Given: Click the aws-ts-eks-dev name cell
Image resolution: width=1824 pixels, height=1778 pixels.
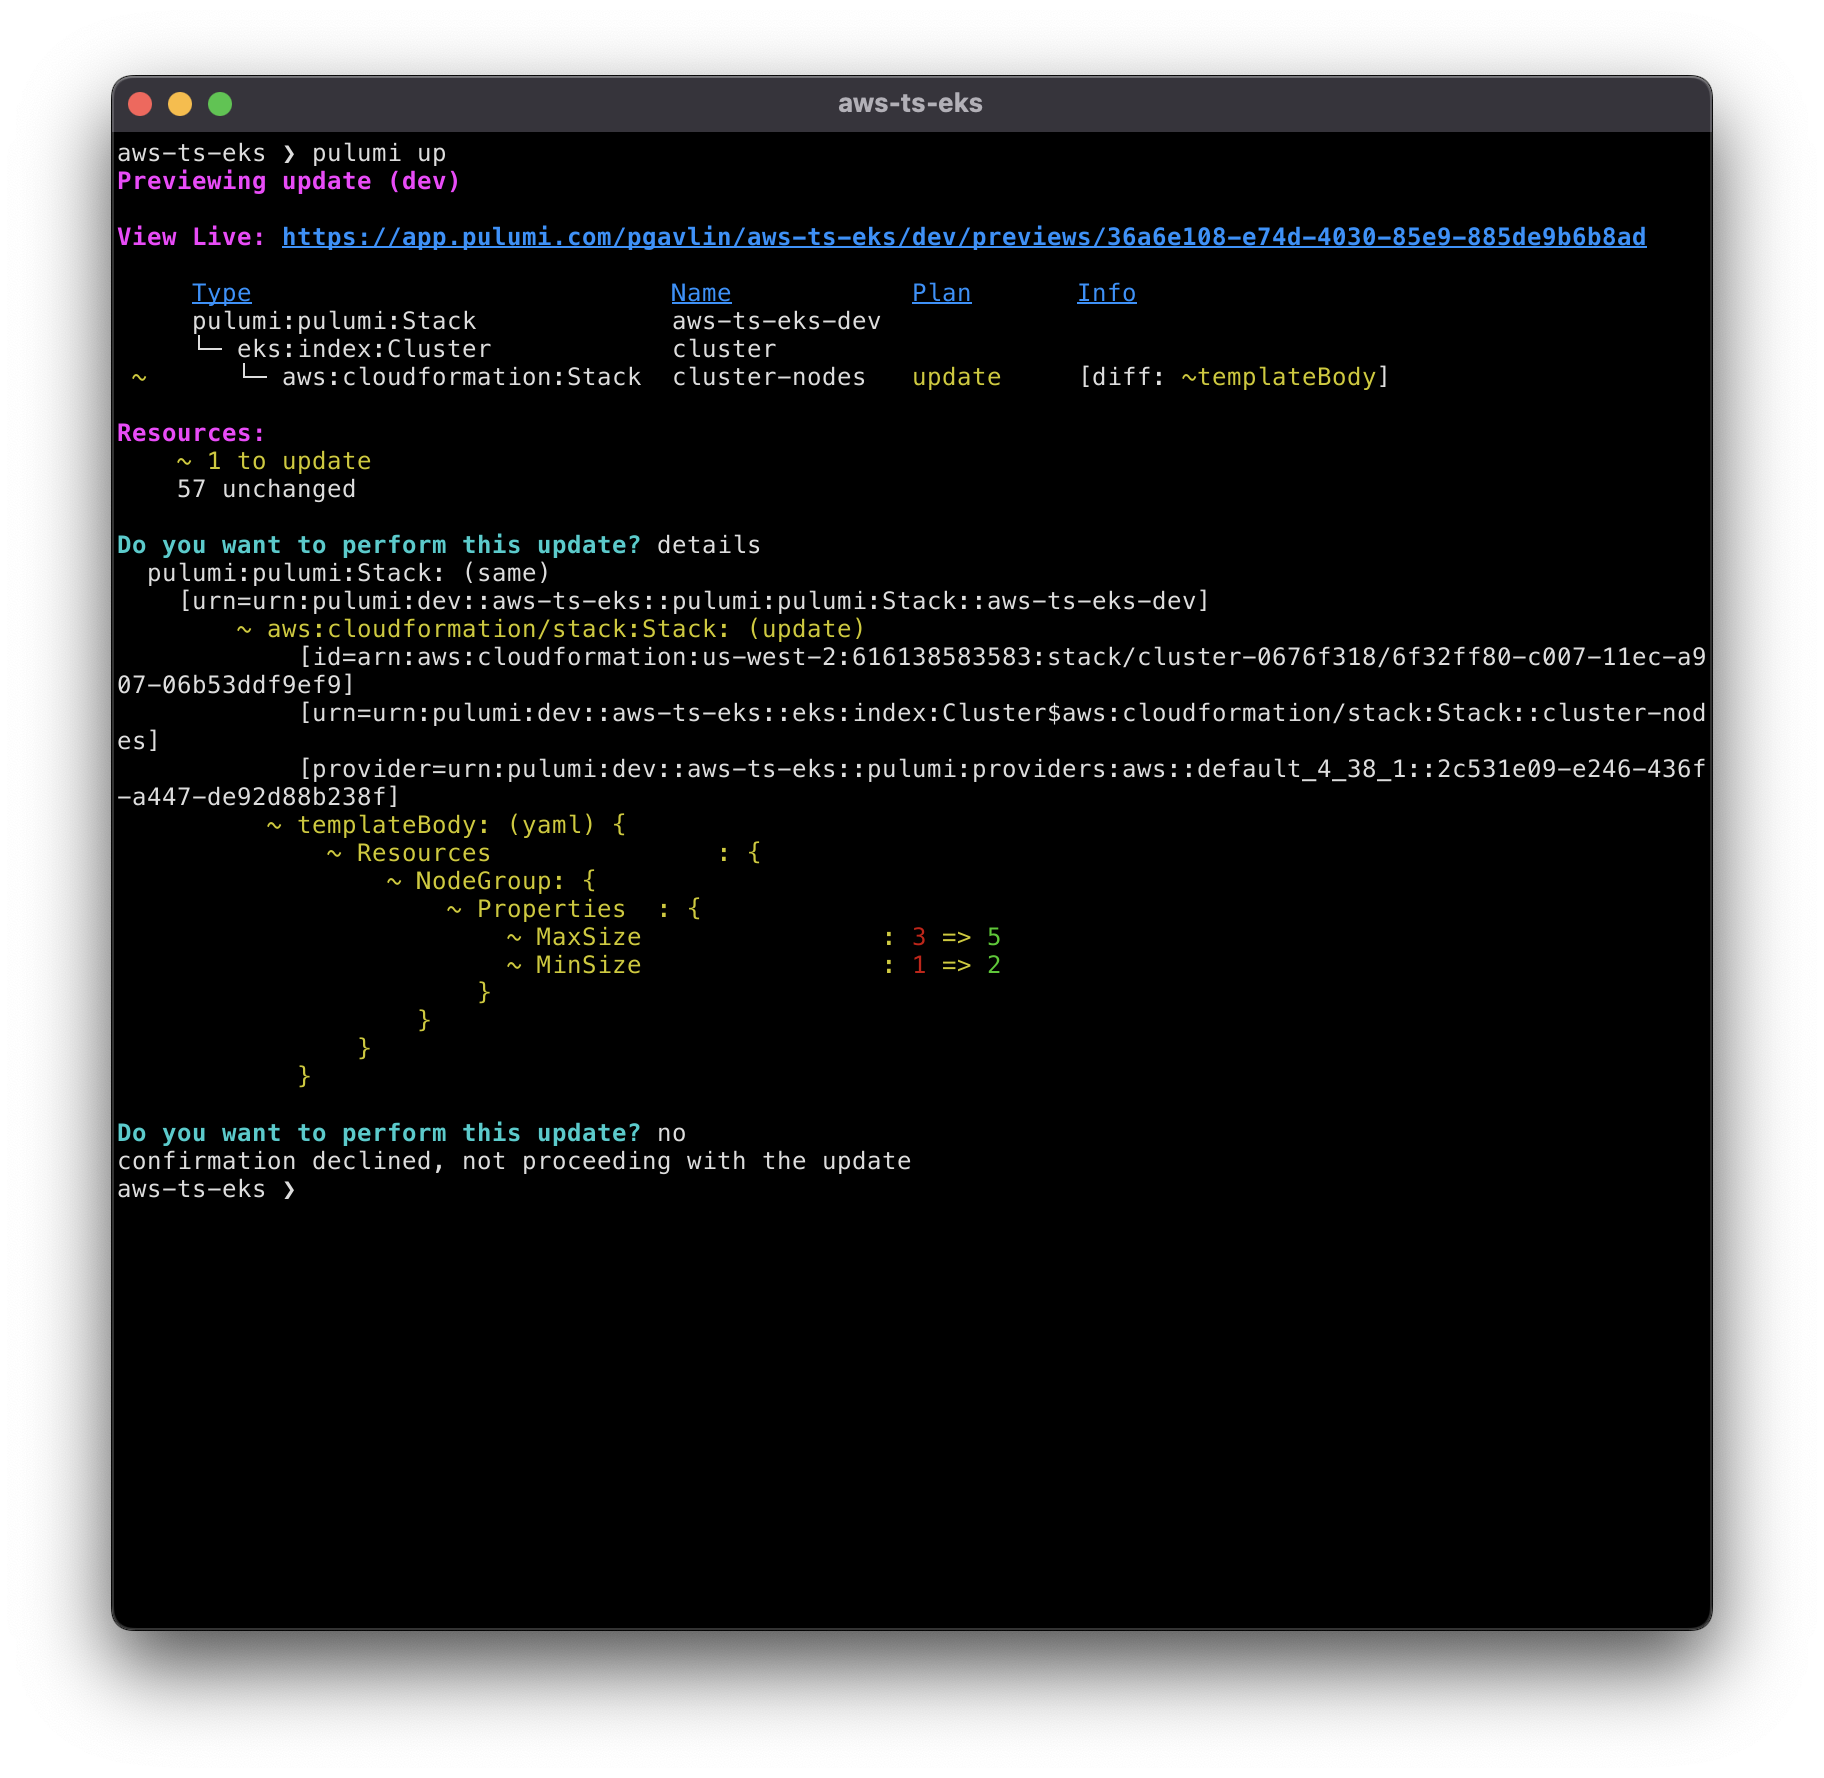Looking at the screenshot, I should [x=776, y=321].
